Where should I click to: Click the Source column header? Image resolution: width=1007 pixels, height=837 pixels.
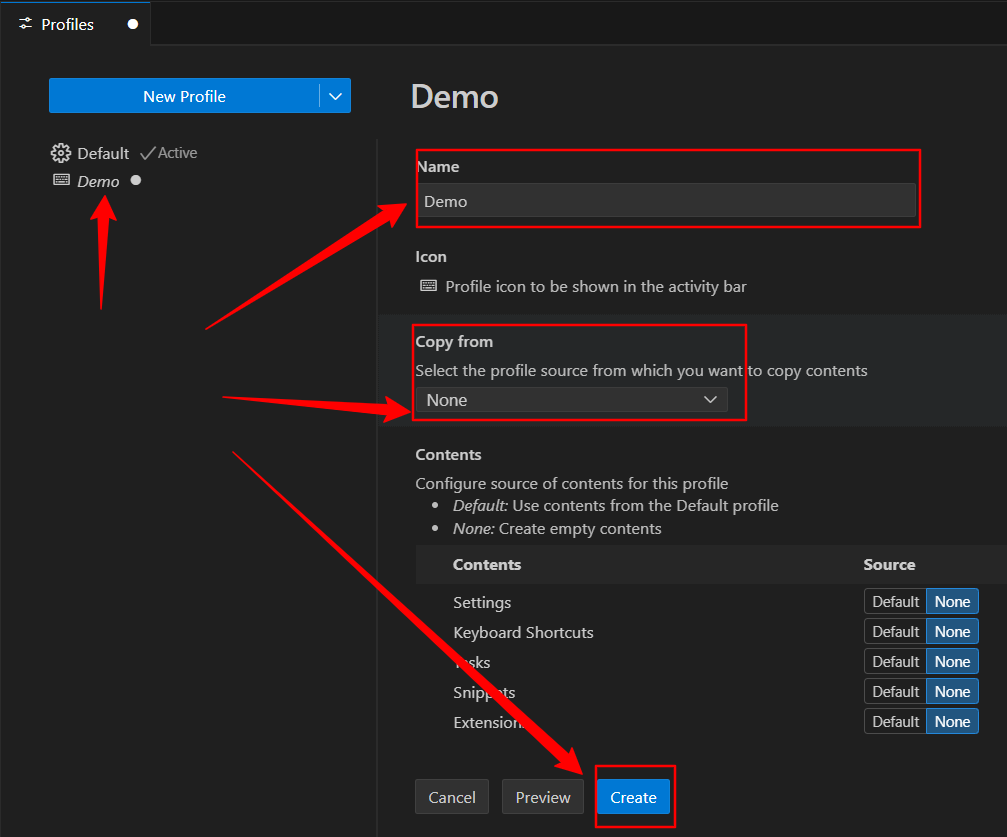click(889, 565)
